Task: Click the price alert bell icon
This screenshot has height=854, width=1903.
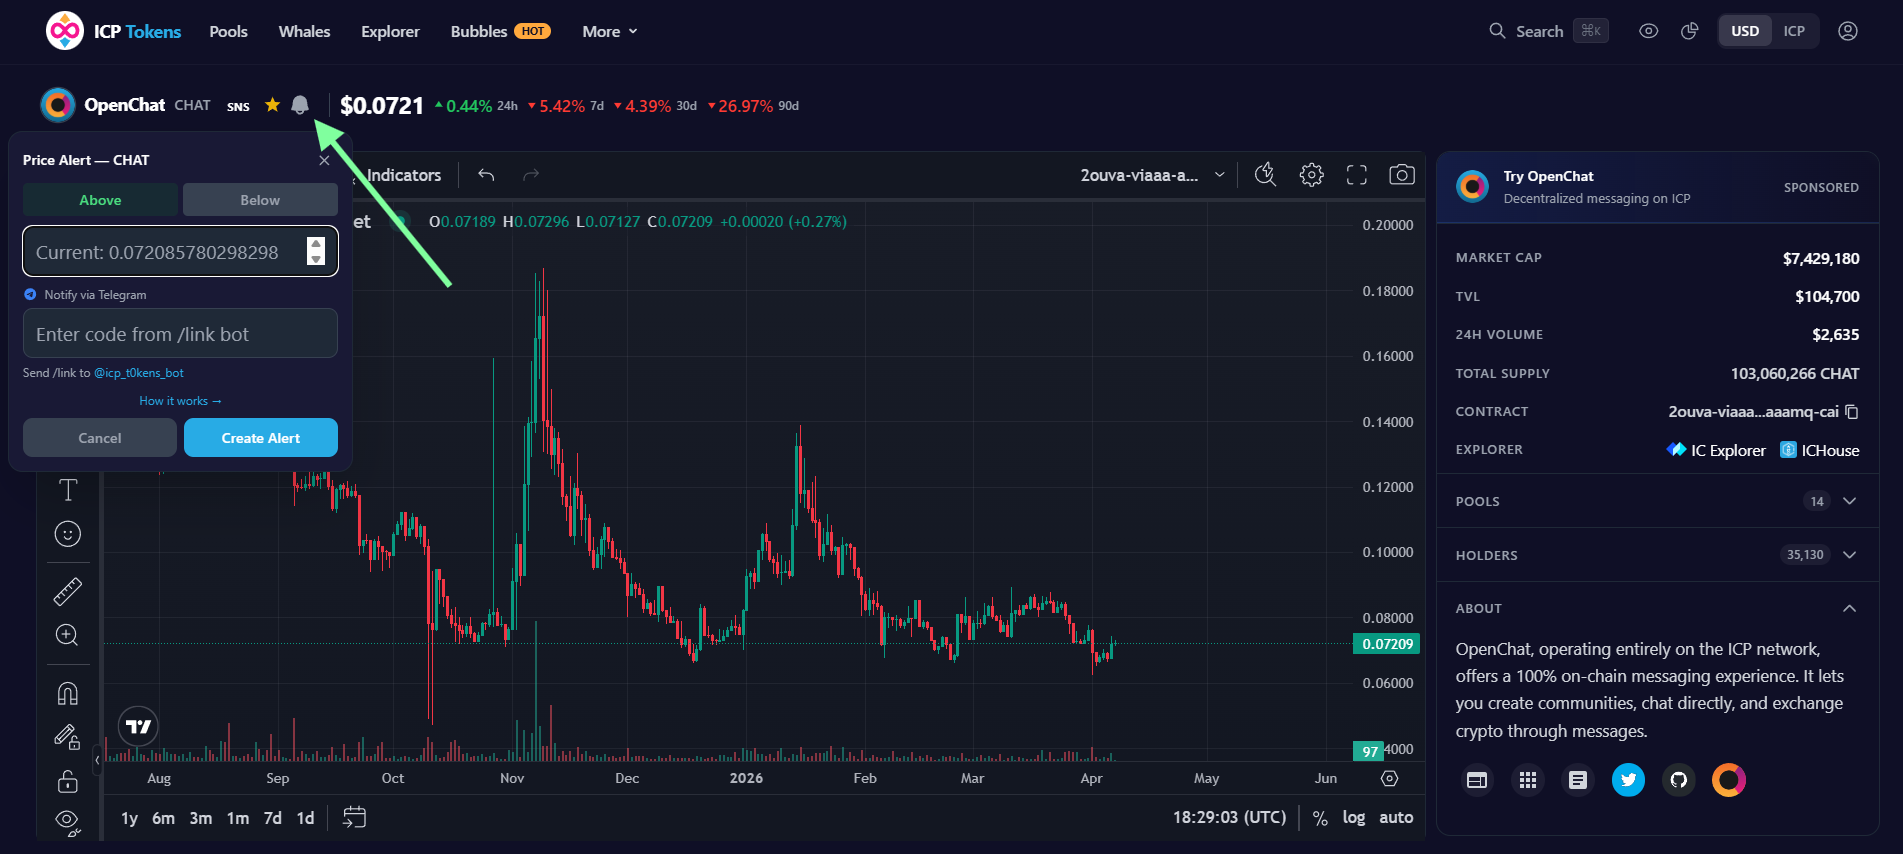Action: coord(300,105)
